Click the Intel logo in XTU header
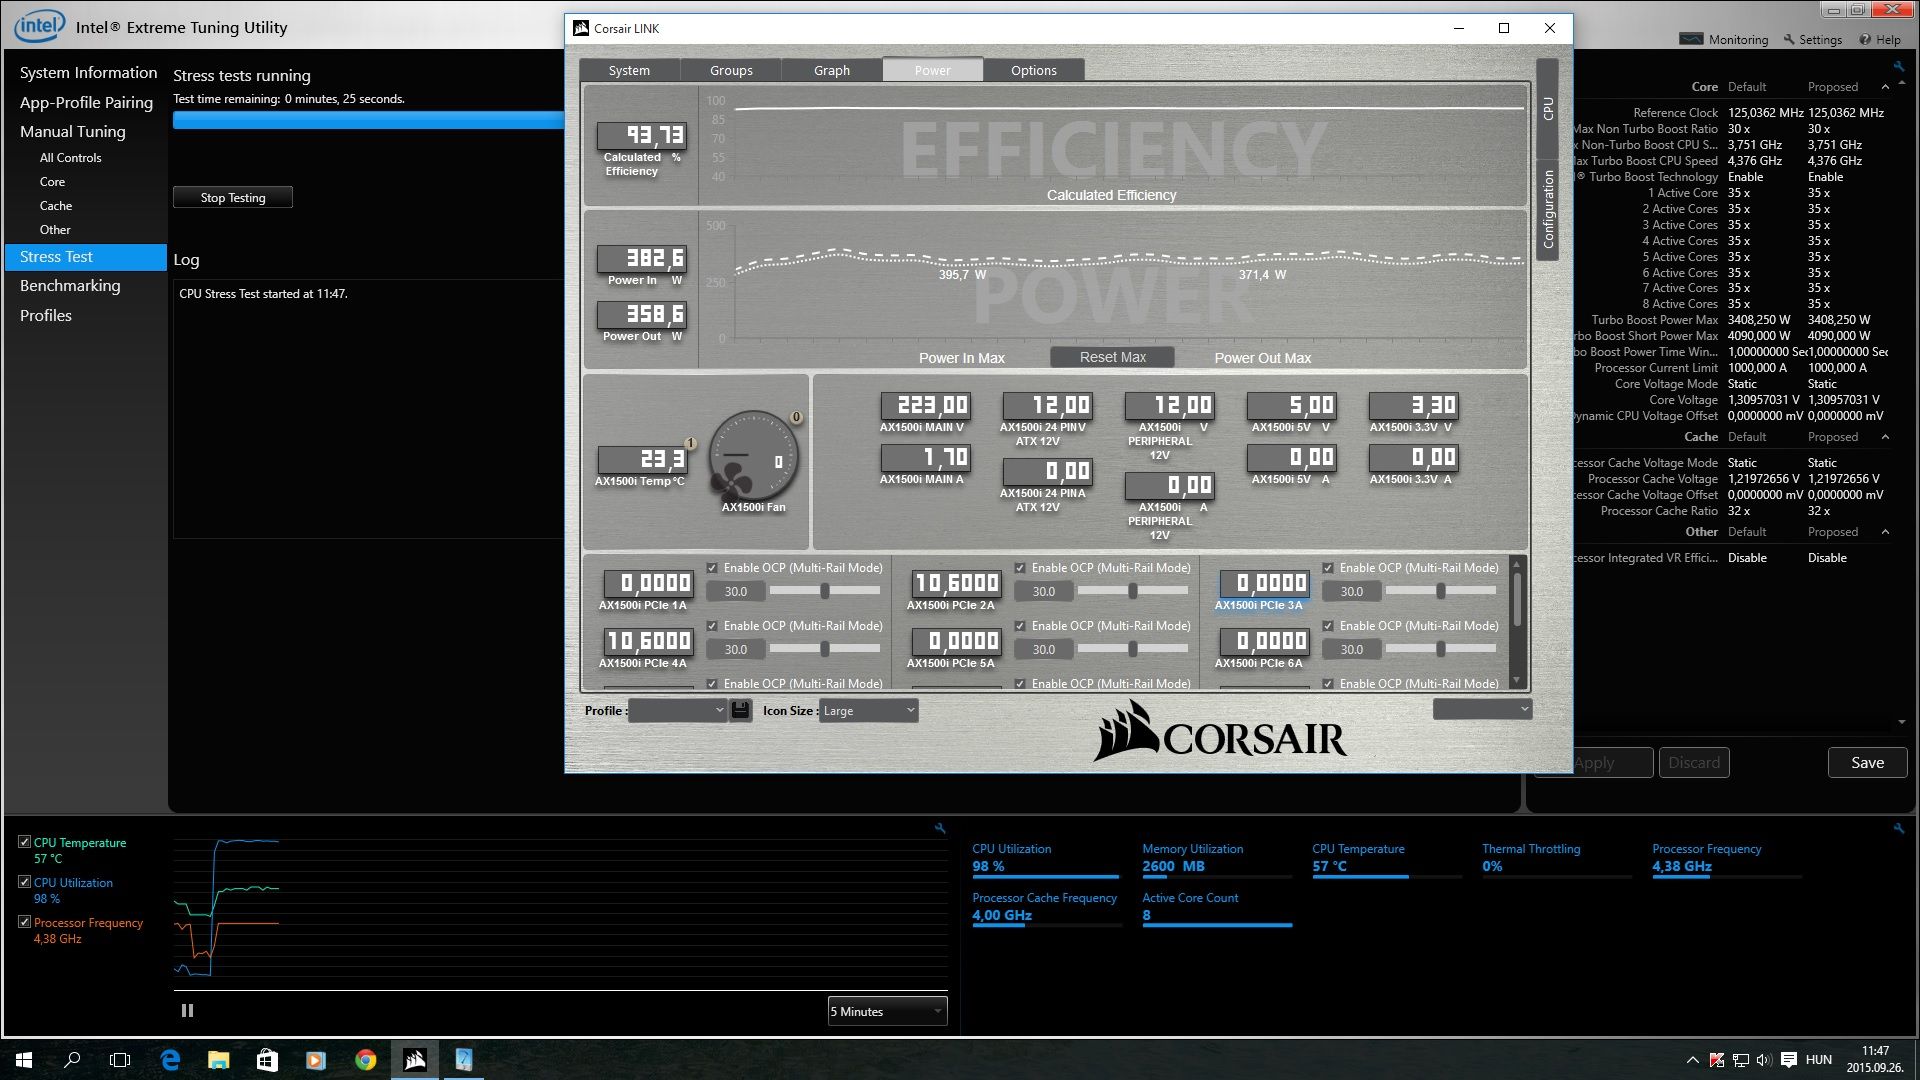The image size is (1920, 1080). tap(39, 25)
